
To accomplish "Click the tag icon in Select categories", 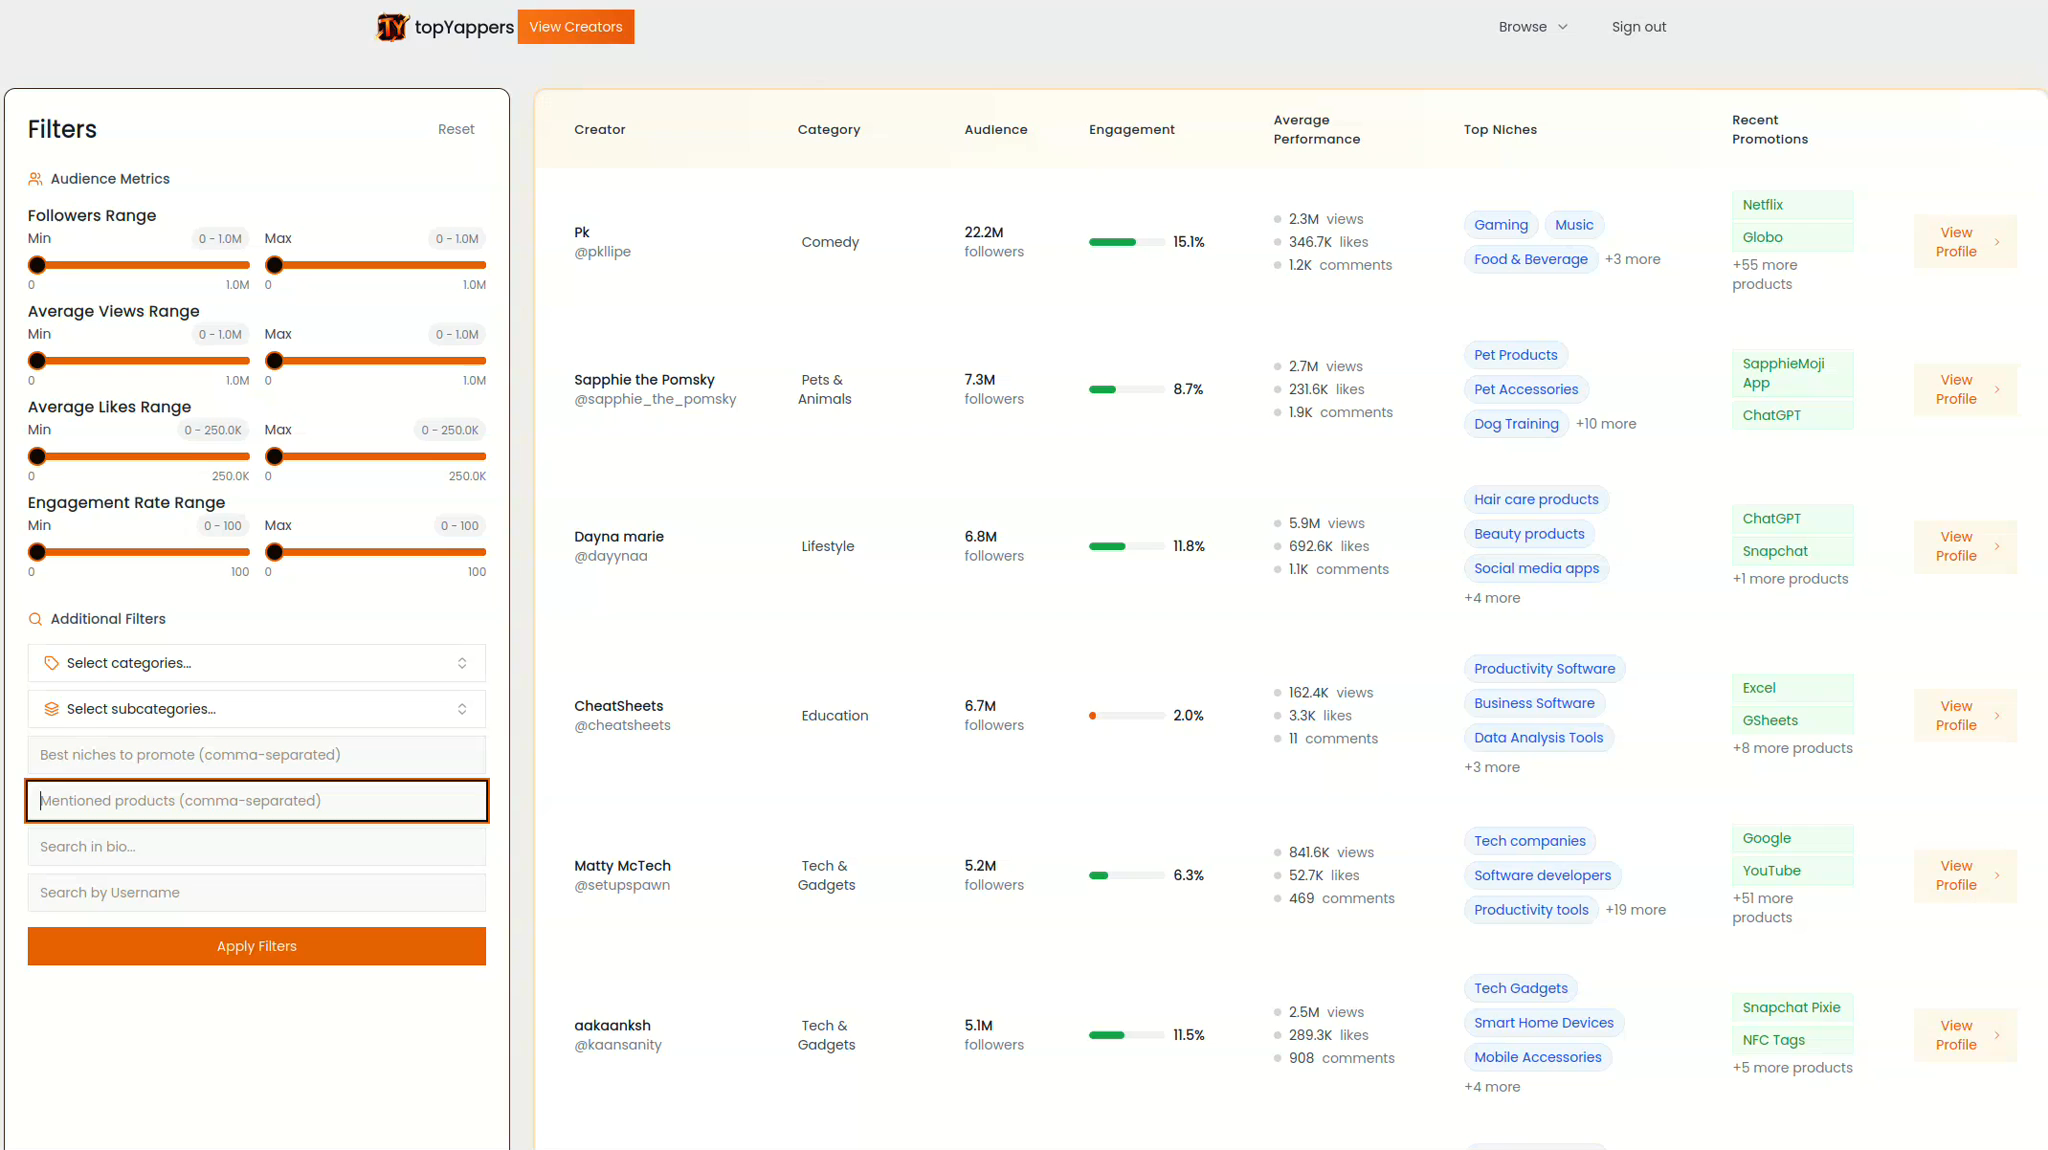I will (52, 663).
